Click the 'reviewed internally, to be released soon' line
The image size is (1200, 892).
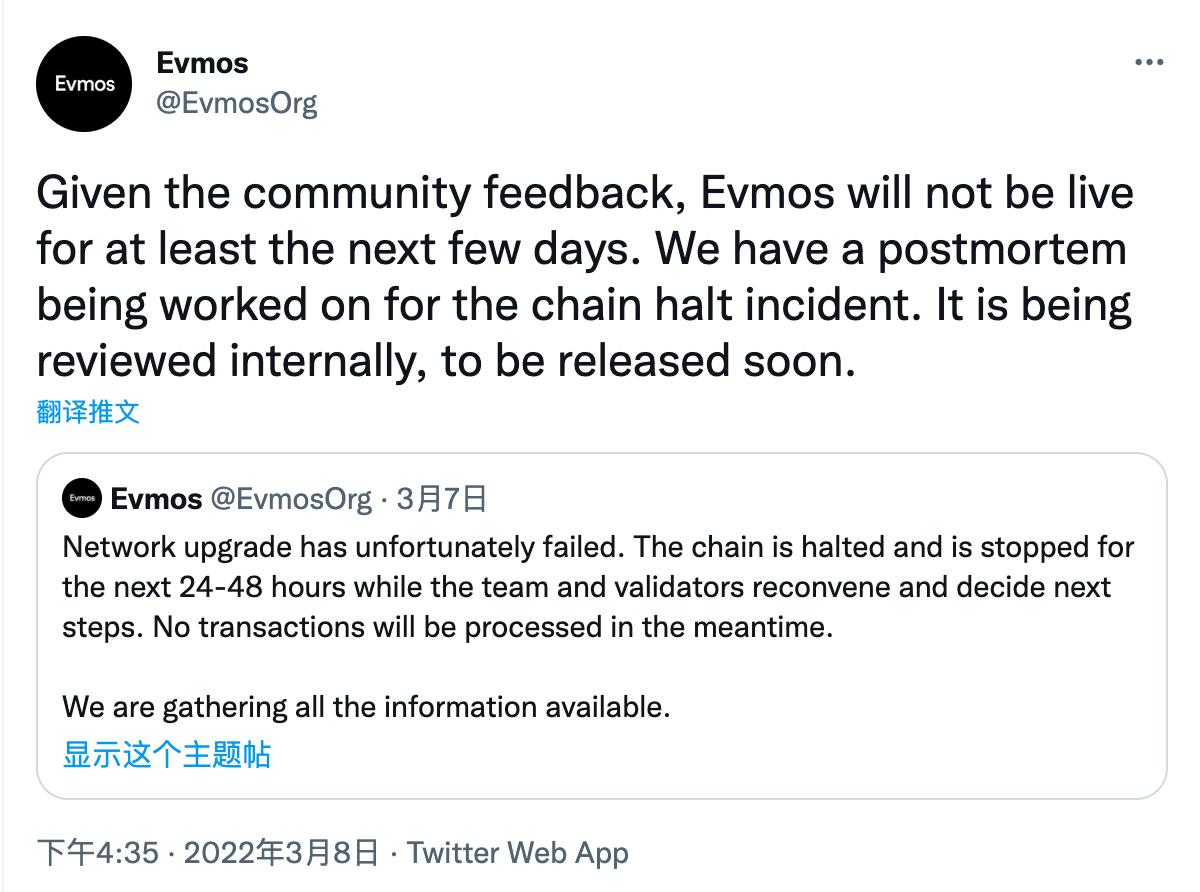pyautogui.click(x=447, y=361)
